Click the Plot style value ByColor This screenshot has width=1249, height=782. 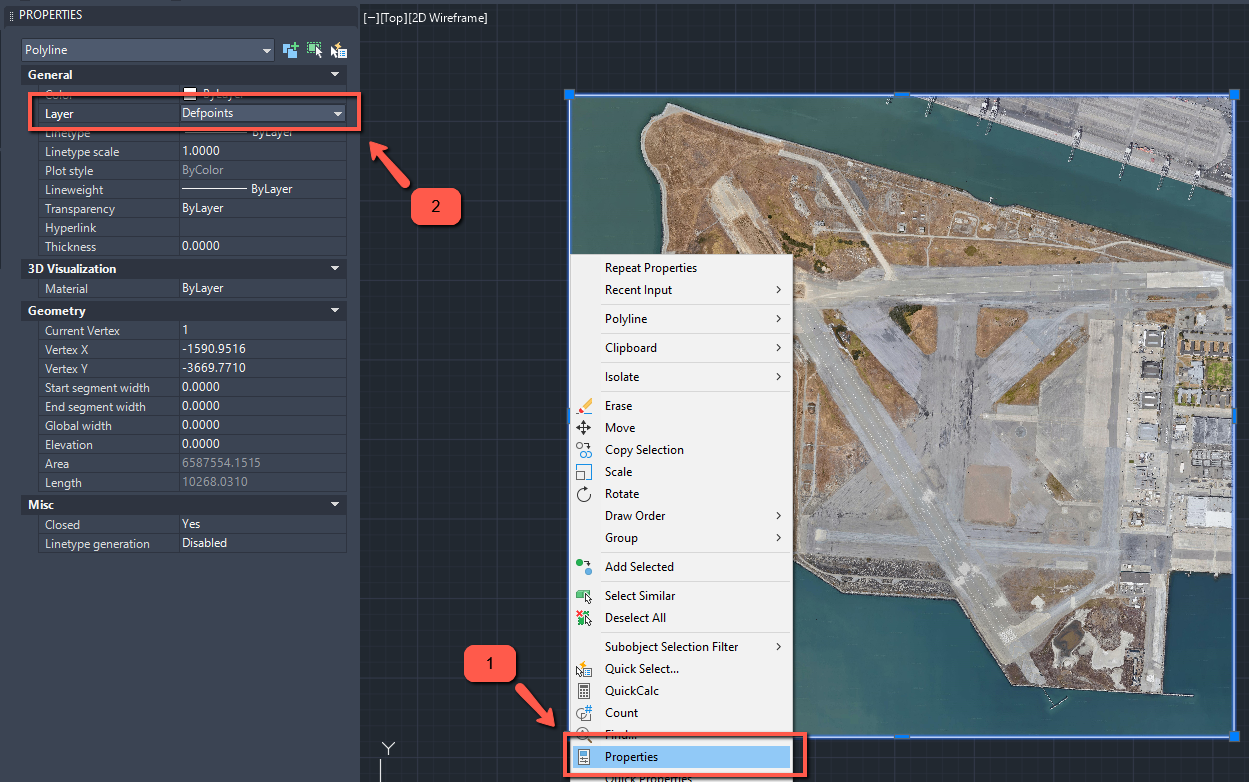263,171
